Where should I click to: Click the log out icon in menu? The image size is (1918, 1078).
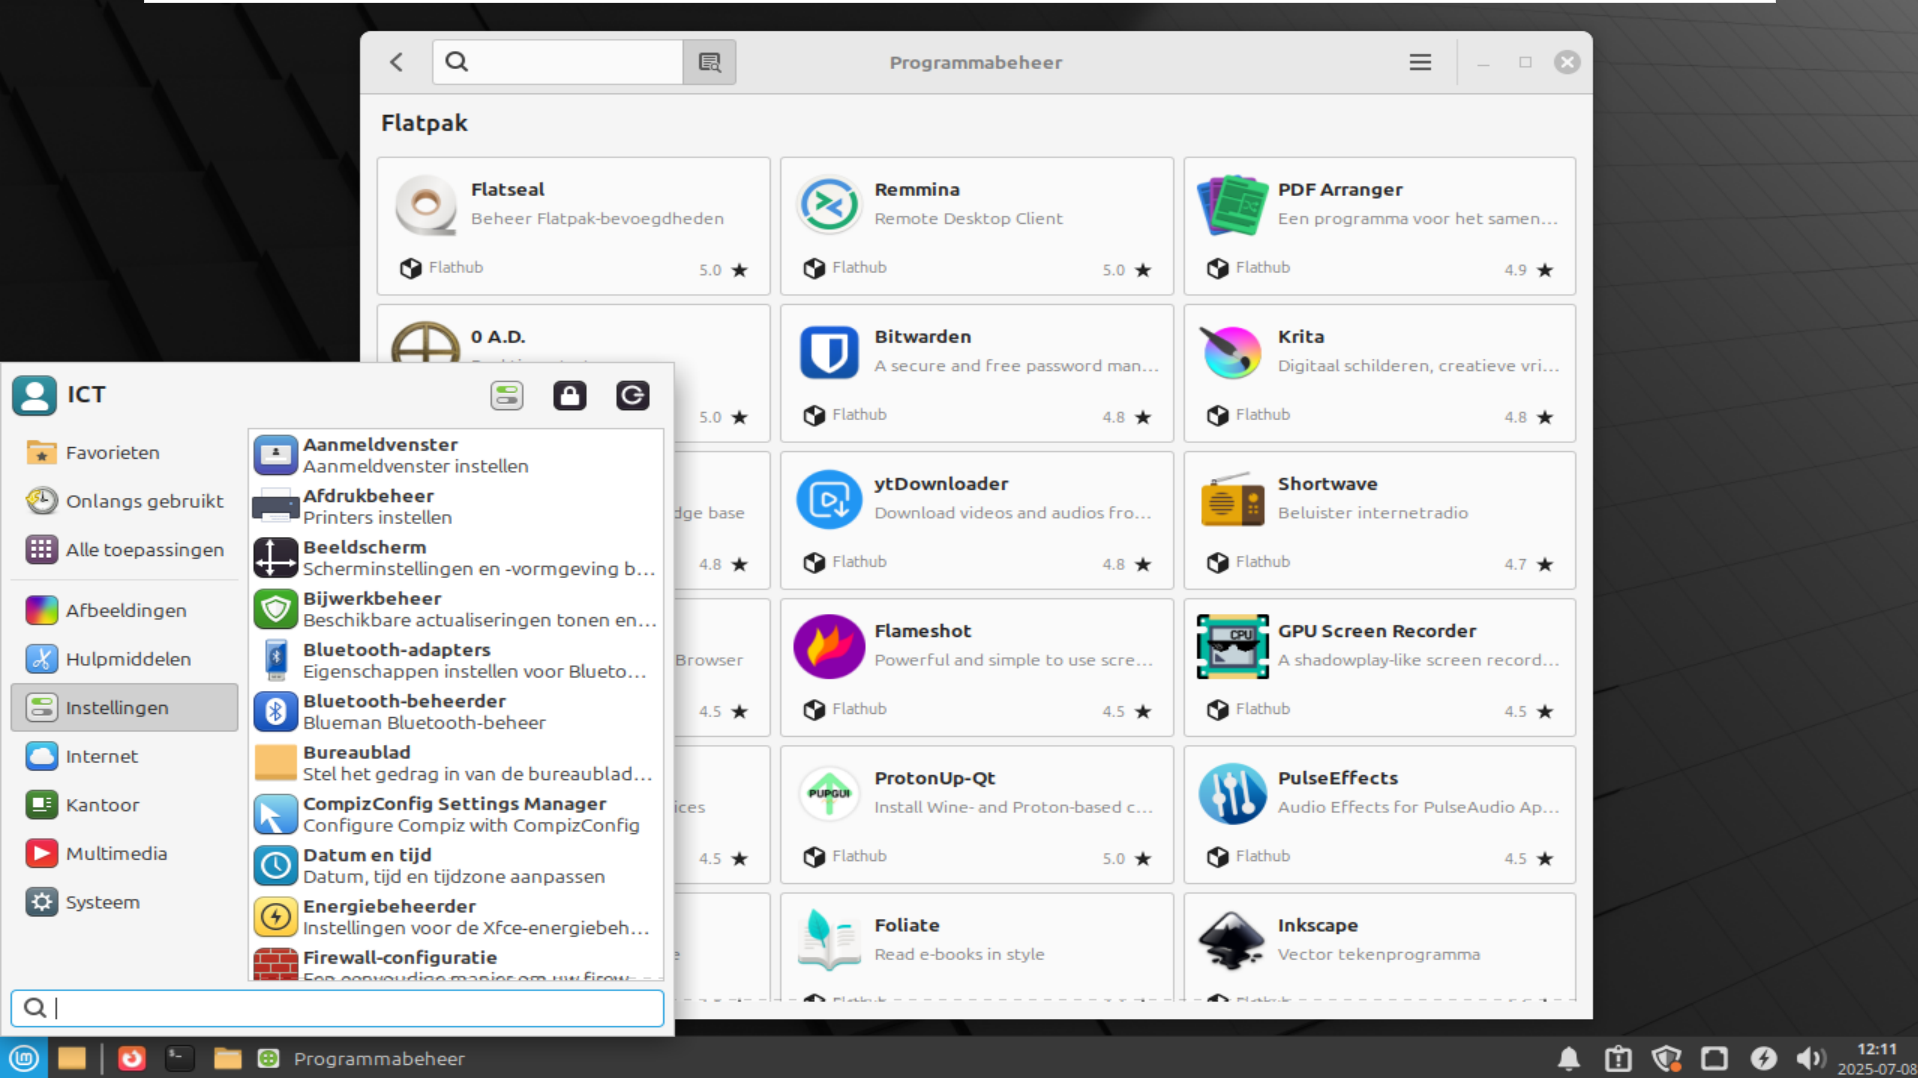click(x=632, y=396)
